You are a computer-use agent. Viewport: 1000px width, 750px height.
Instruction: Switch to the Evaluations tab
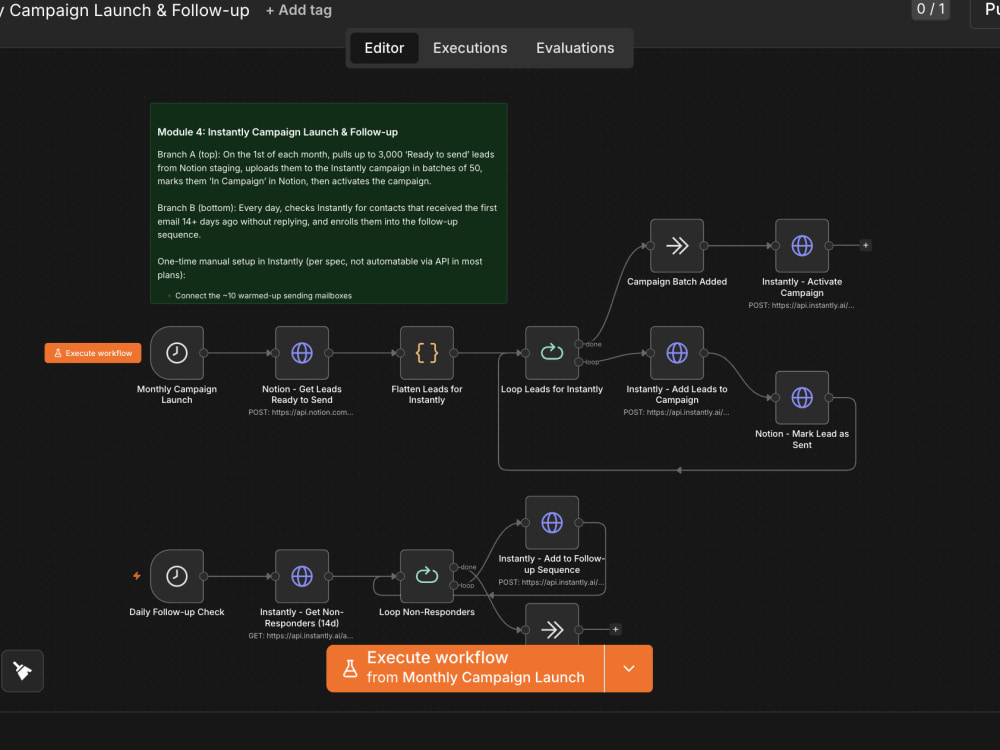click(x=575, y=48)
